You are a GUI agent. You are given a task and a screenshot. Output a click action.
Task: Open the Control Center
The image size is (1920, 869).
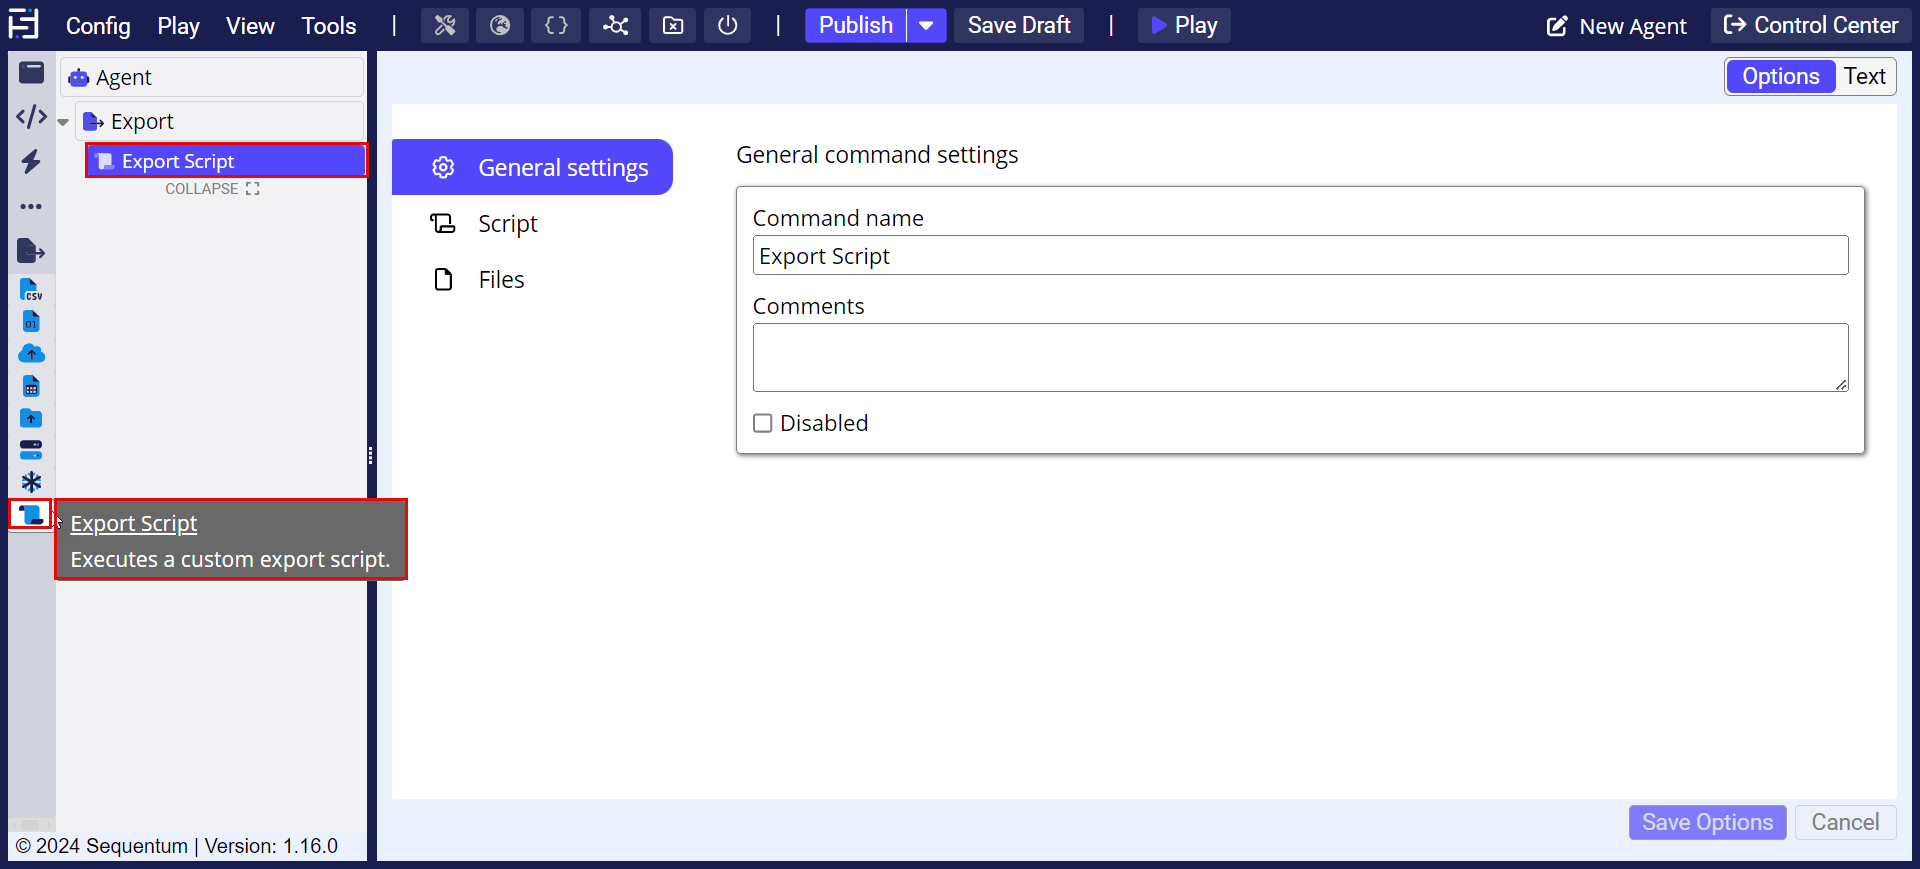(1811, 26)
